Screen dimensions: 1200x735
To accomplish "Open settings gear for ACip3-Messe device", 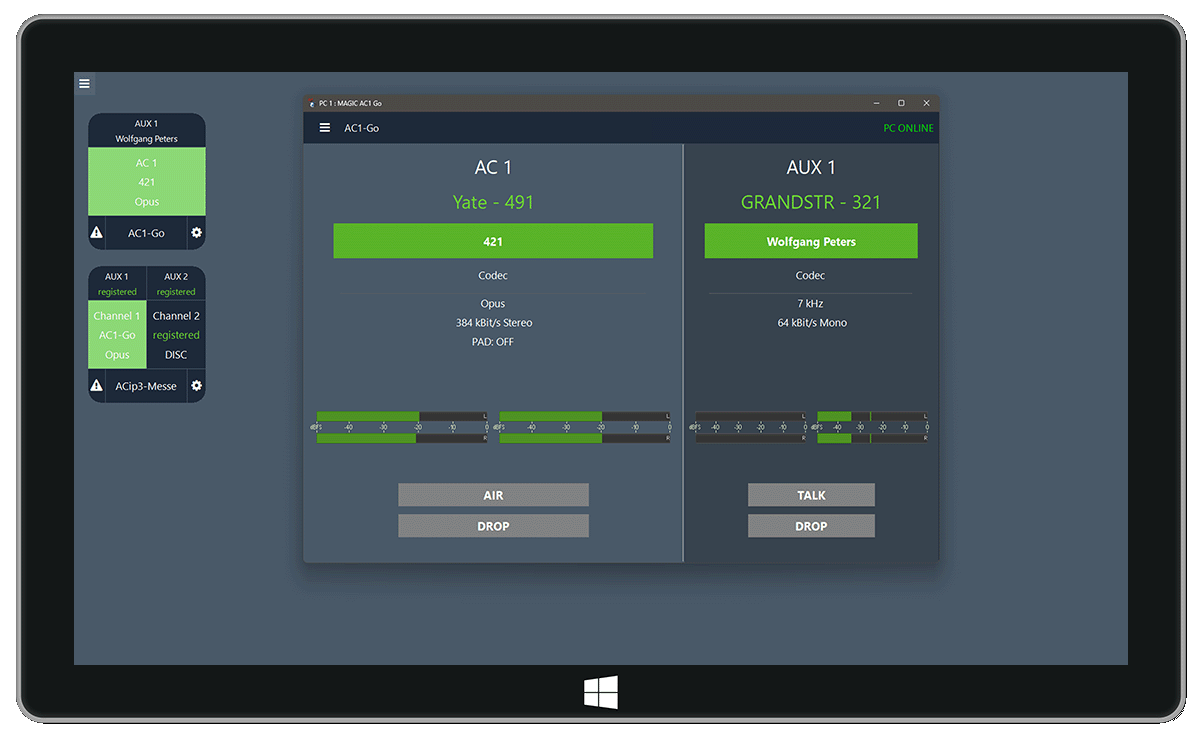I will pyautogui.click(x=196, y=386).
